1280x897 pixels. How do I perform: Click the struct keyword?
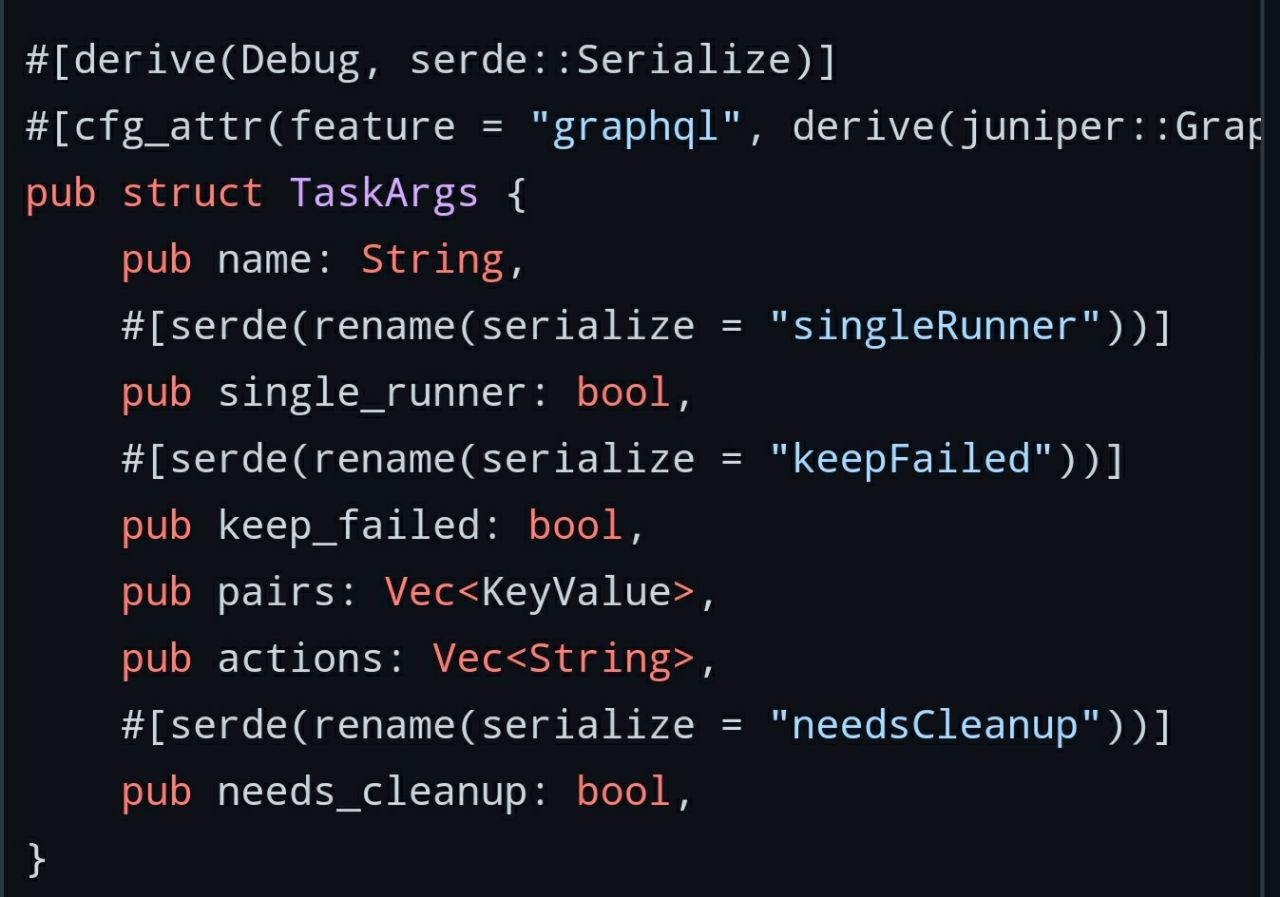click(192, 193)
